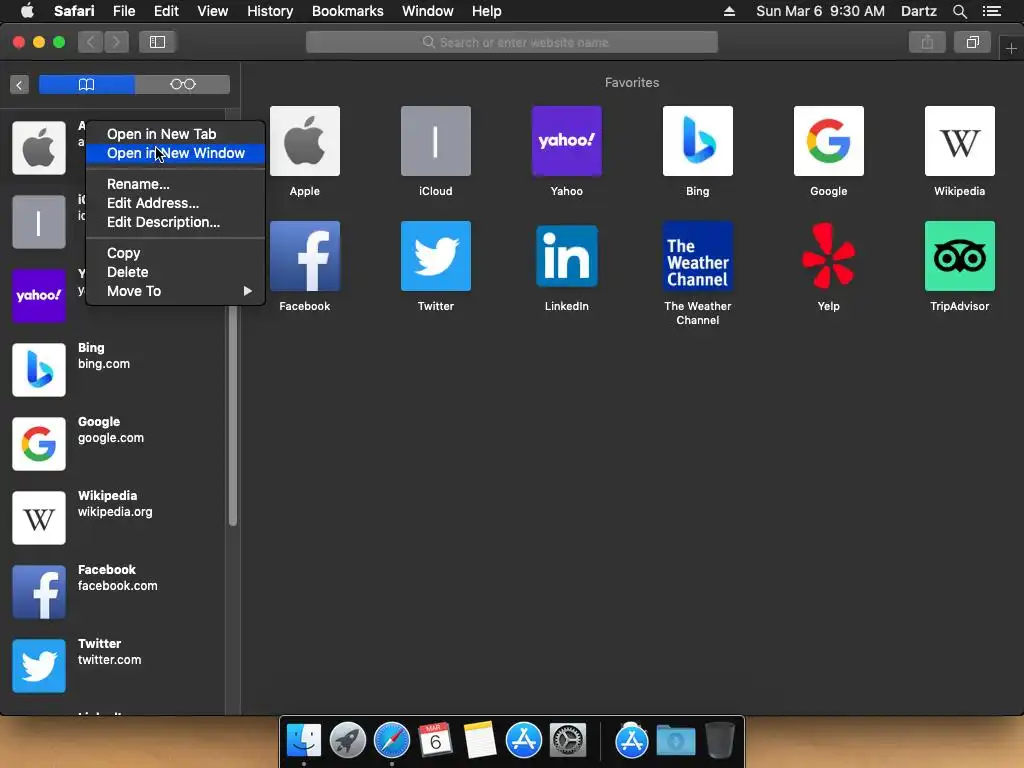Click the sidebar back chevron button

(20, 85)
